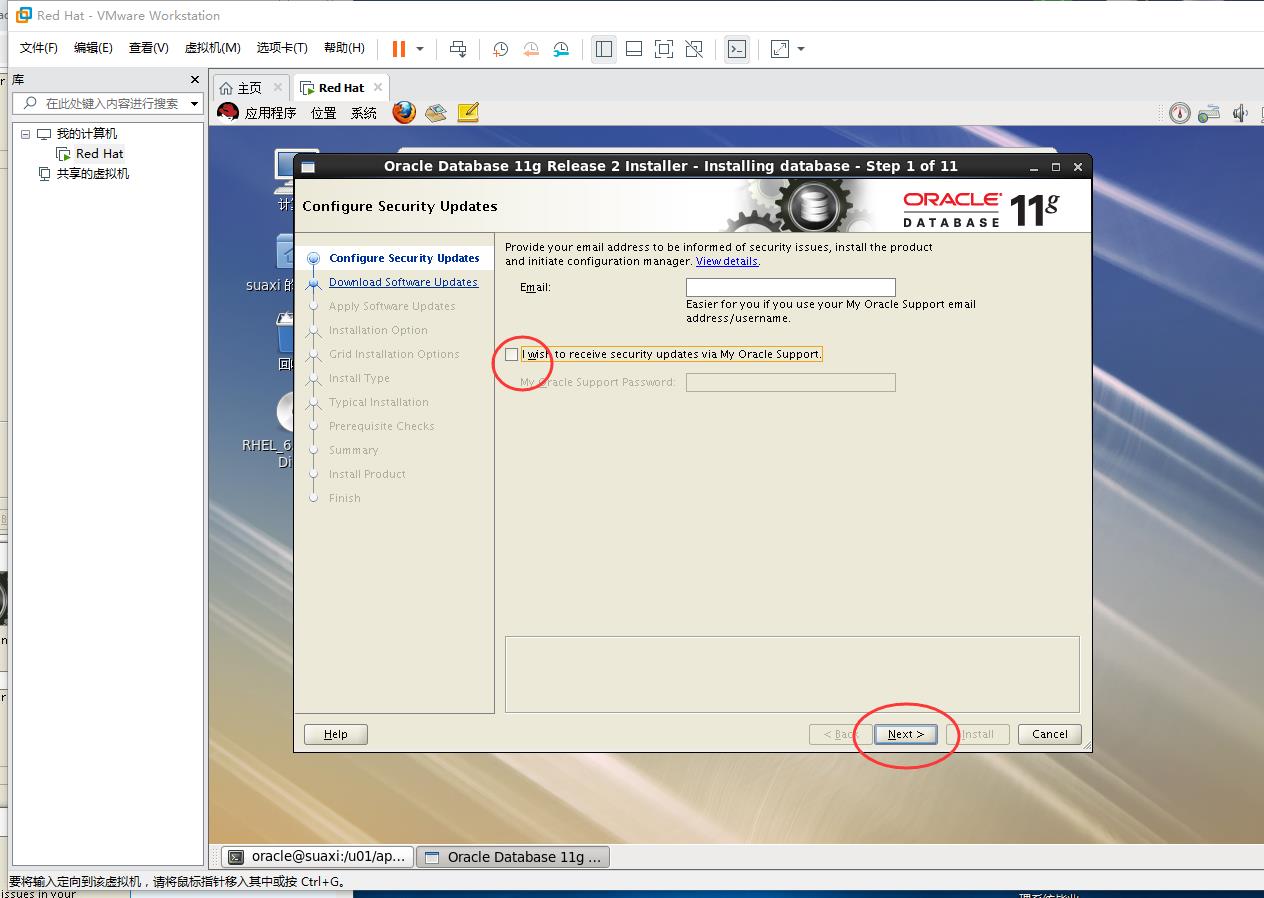Select 我的计算机 in the library tree
This screenshot has width=1264, height=898.
[x=86, y=133]
